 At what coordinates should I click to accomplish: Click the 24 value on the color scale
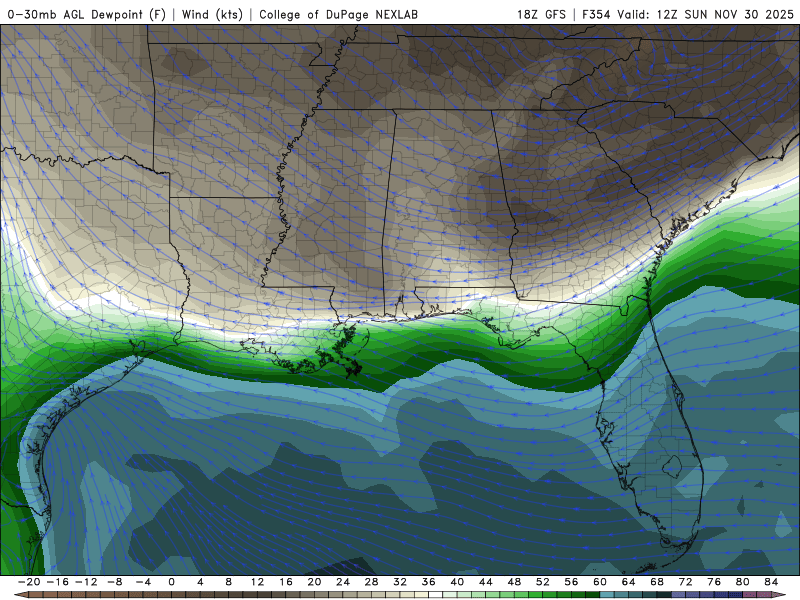click(343, 582)
